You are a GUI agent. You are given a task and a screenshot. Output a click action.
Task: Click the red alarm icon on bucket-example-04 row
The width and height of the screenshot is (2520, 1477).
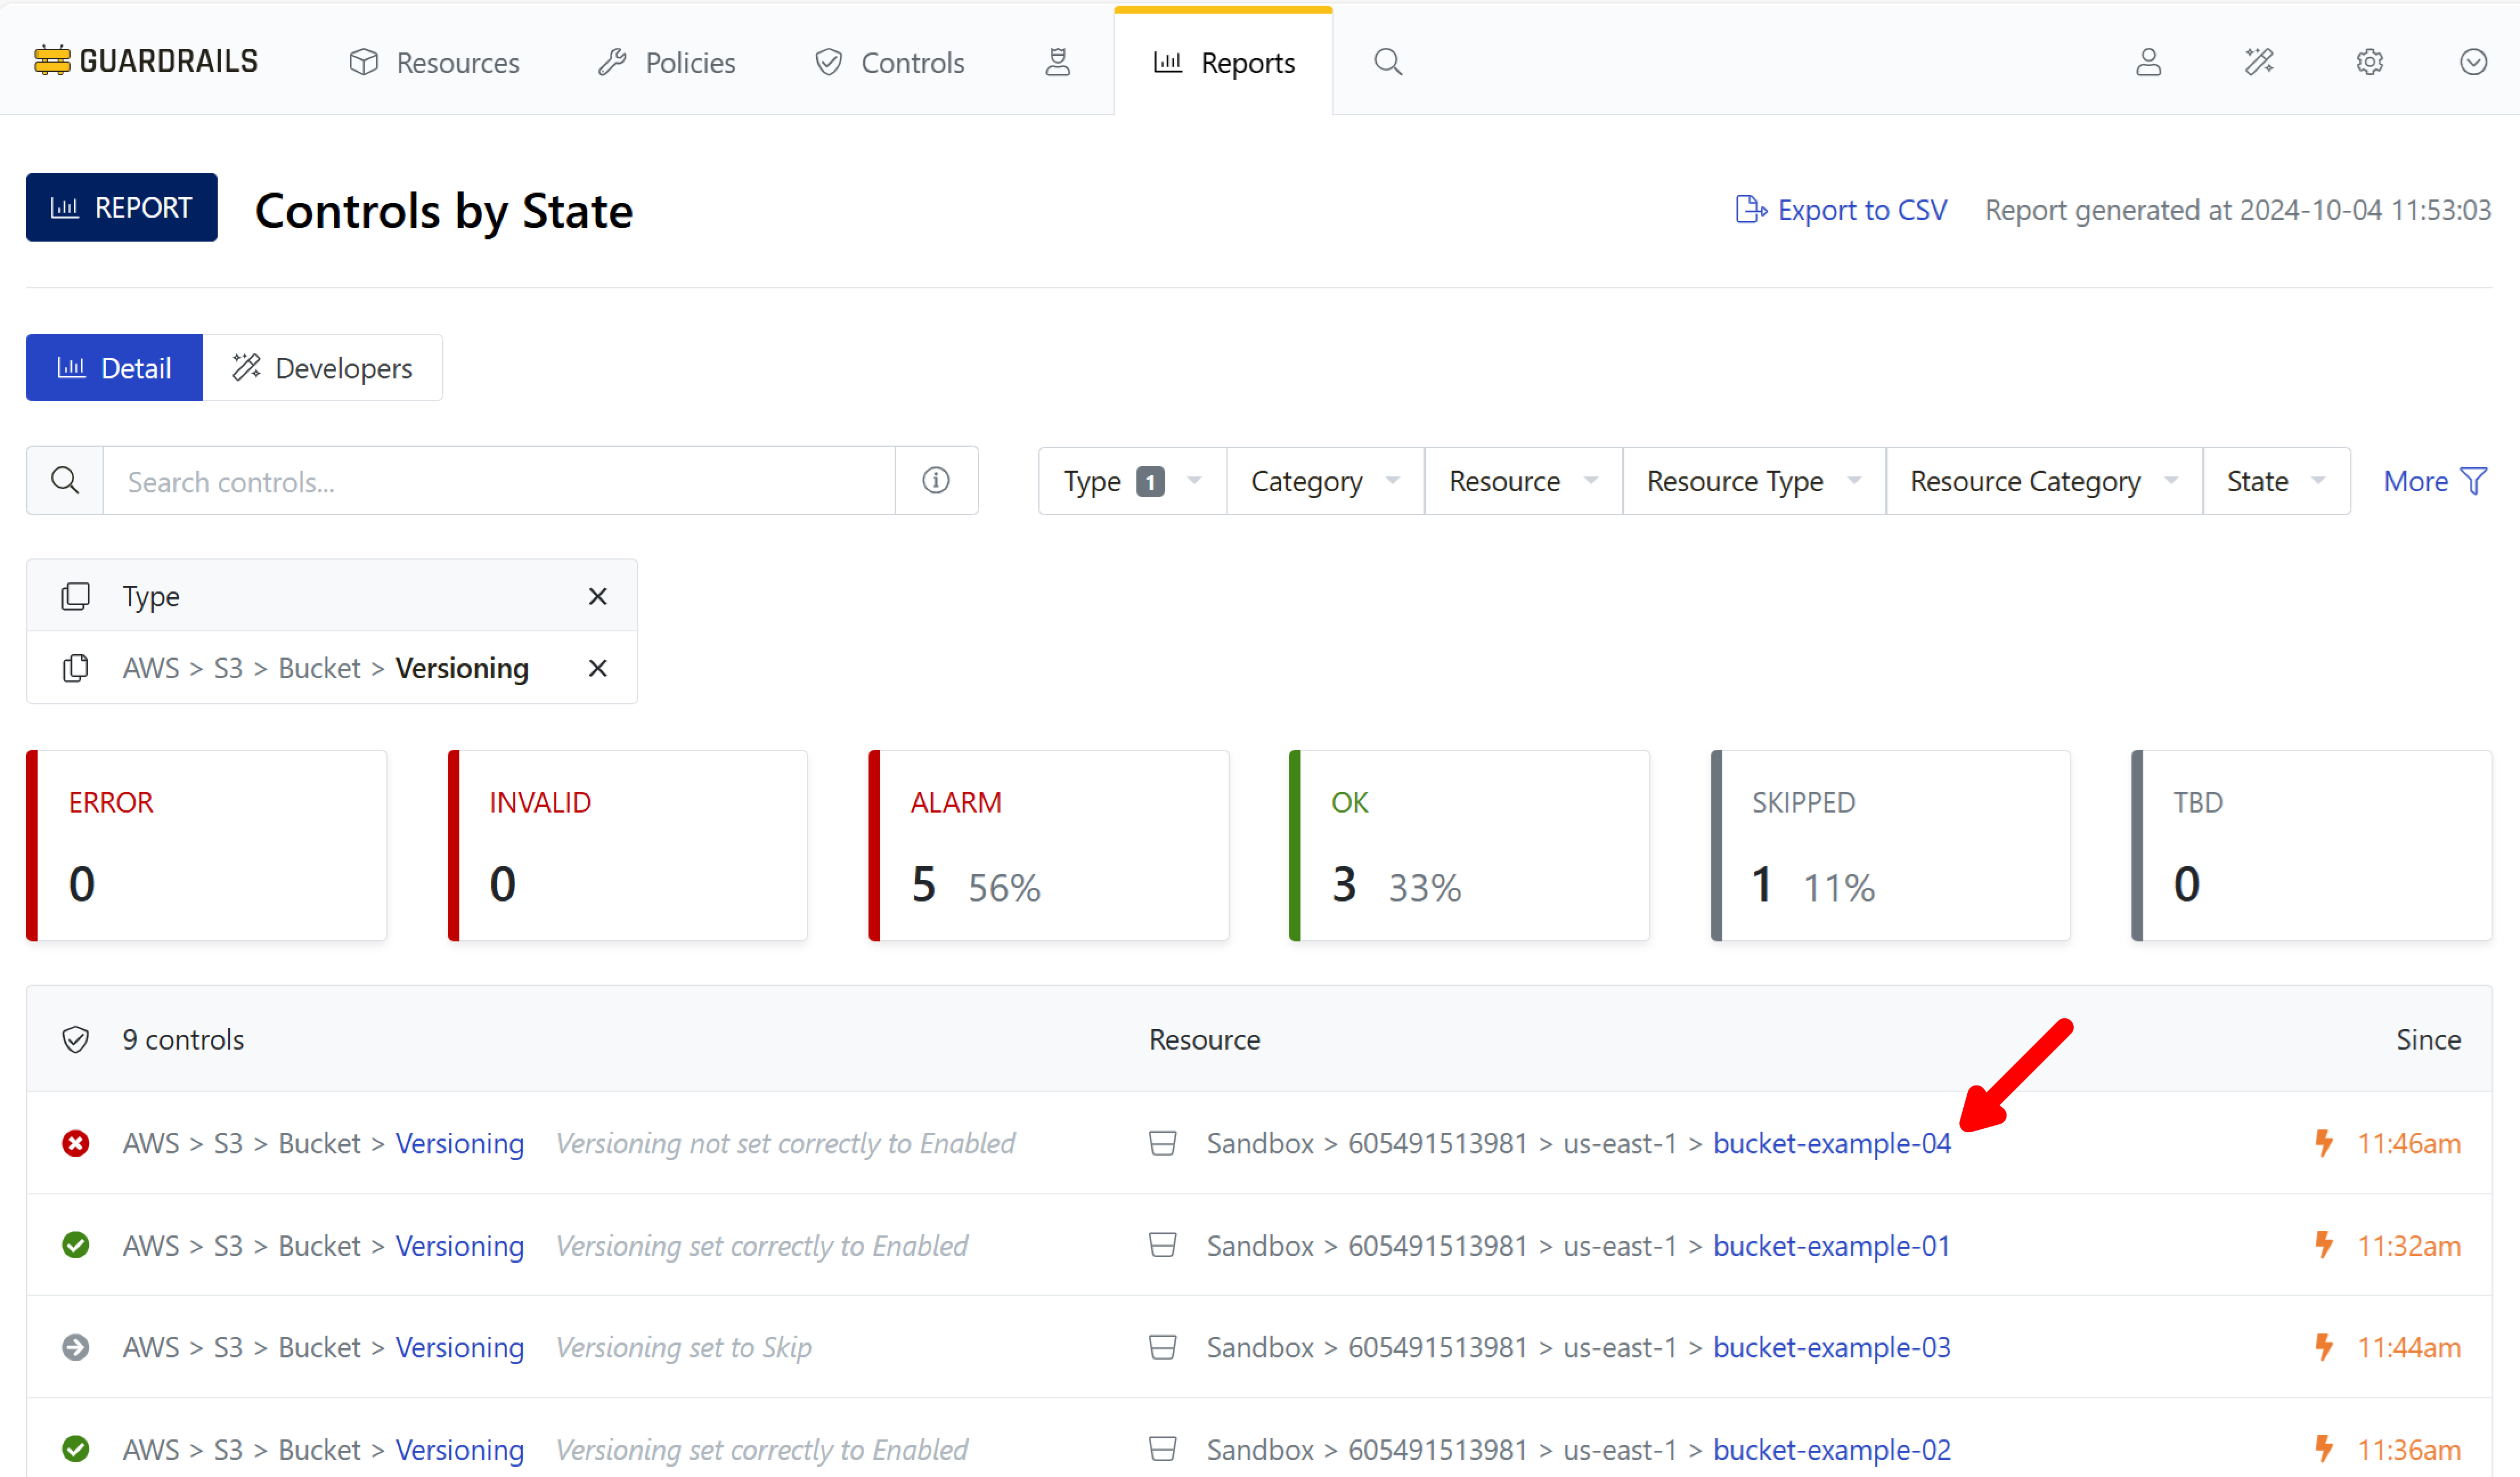pyautogui.click(x=76, y=1143)
